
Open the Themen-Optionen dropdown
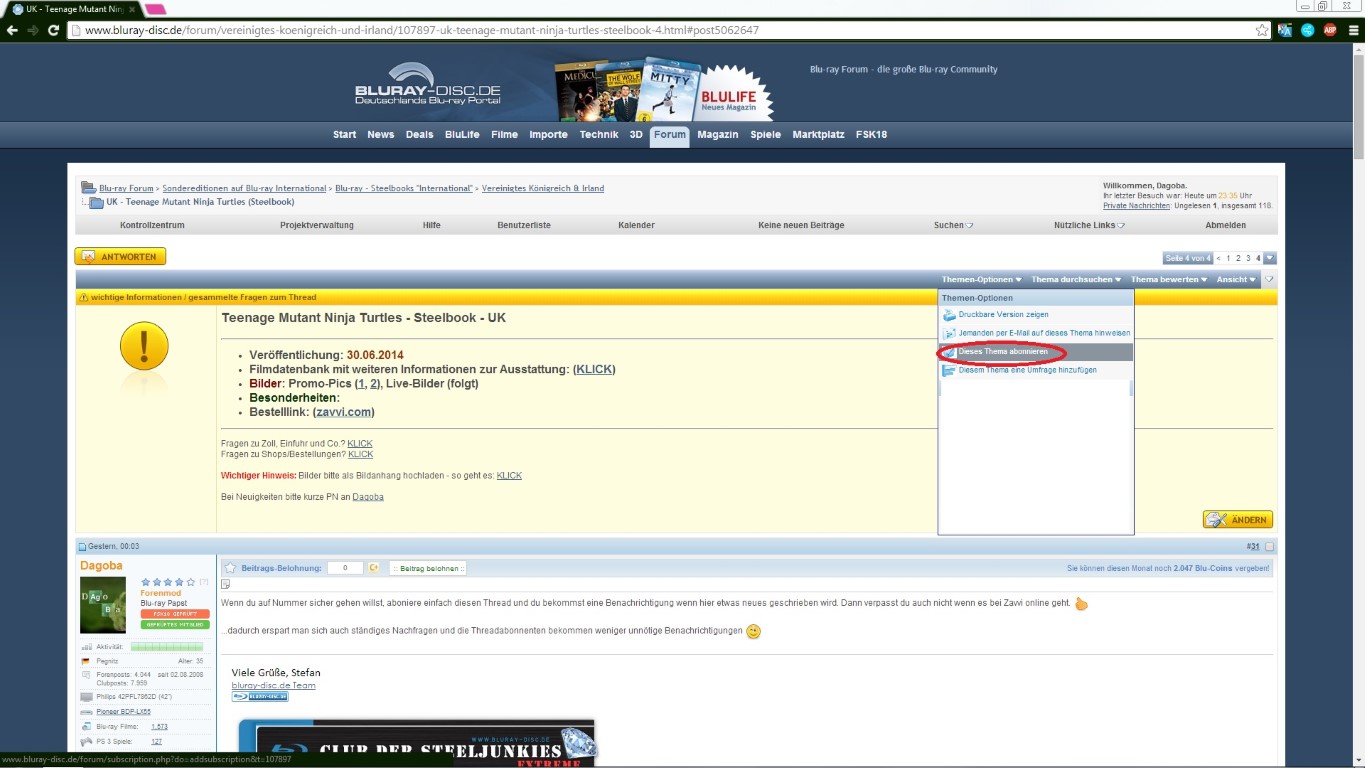pos(982,280)
